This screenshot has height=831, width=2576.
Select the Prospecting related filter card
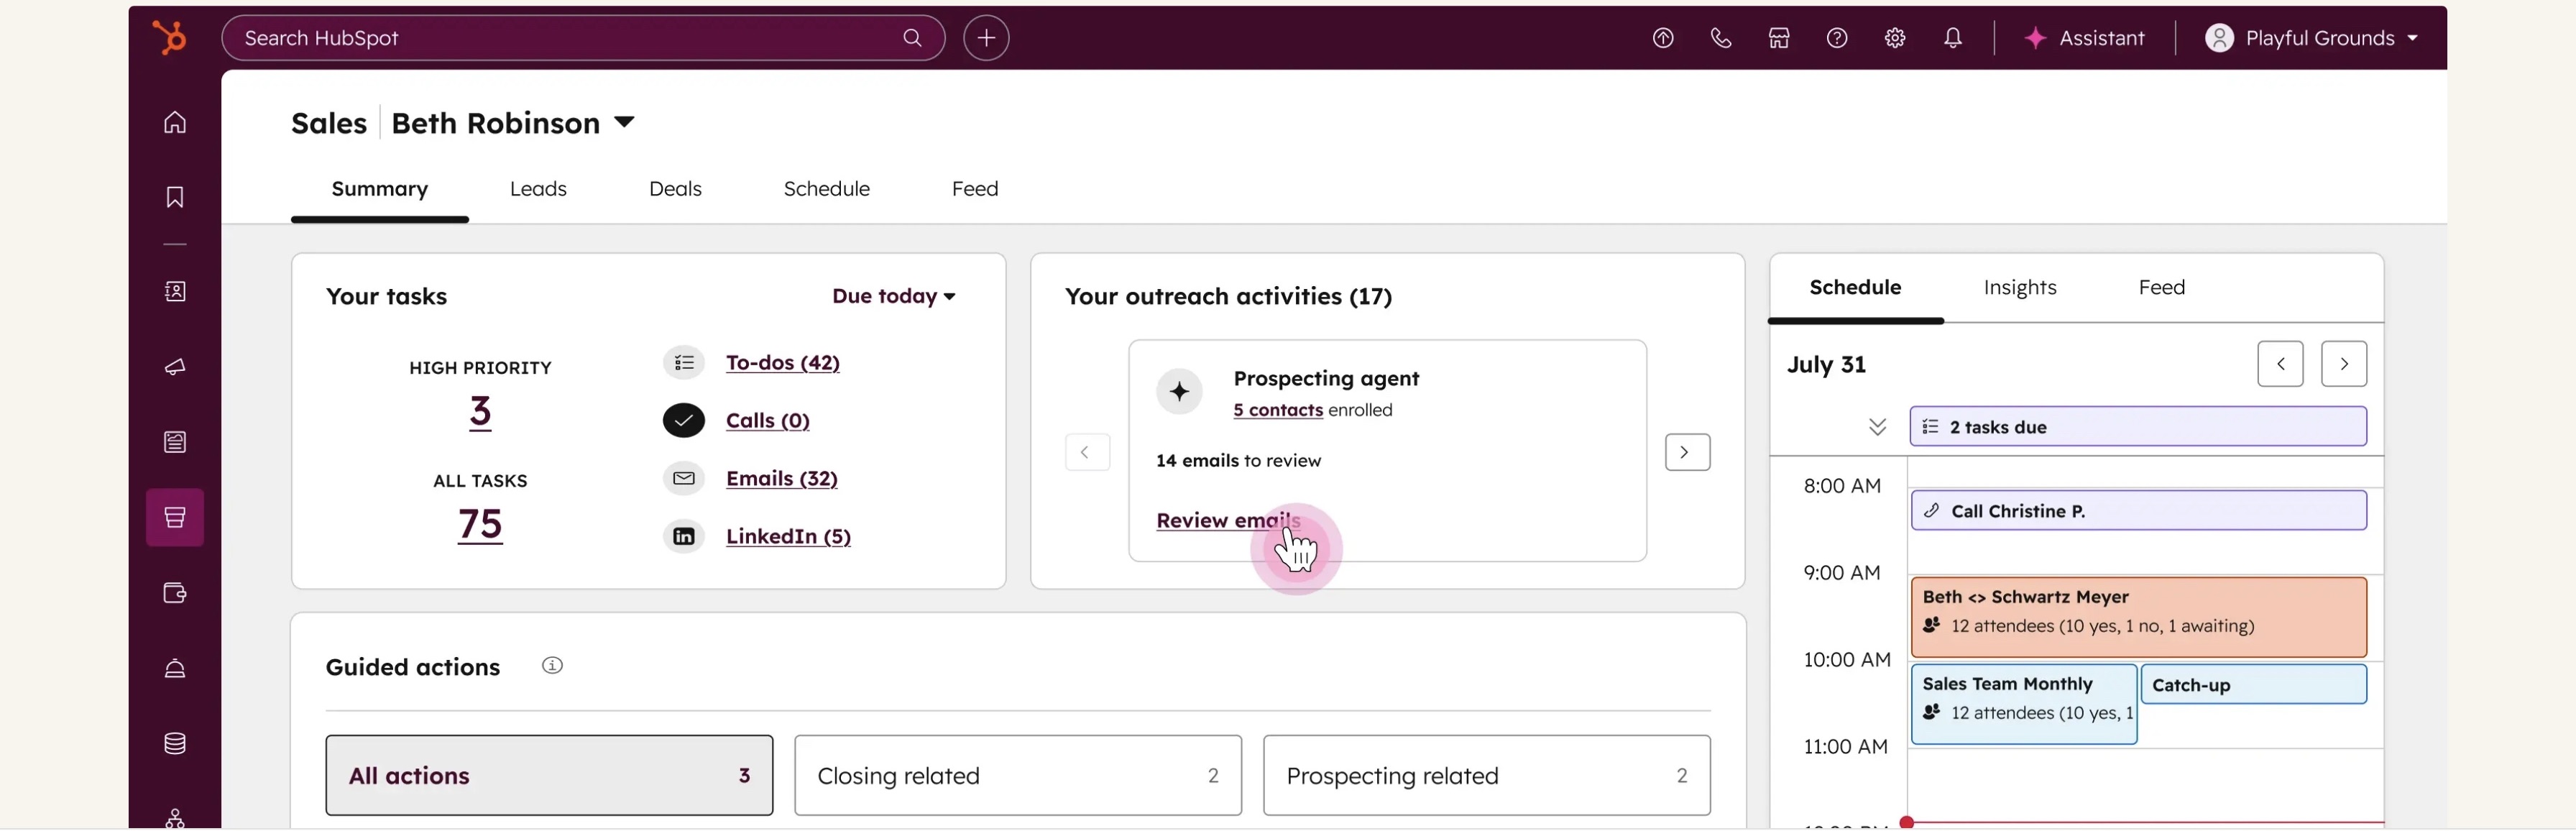[x=1486, y=776]
